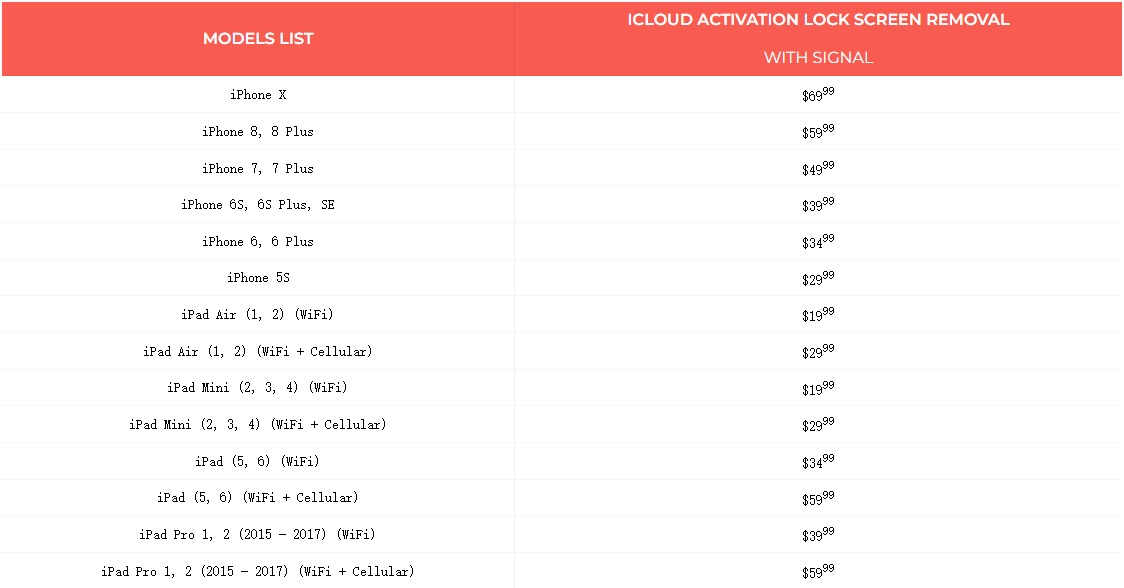Click the MODELS LIST column header

258,39
